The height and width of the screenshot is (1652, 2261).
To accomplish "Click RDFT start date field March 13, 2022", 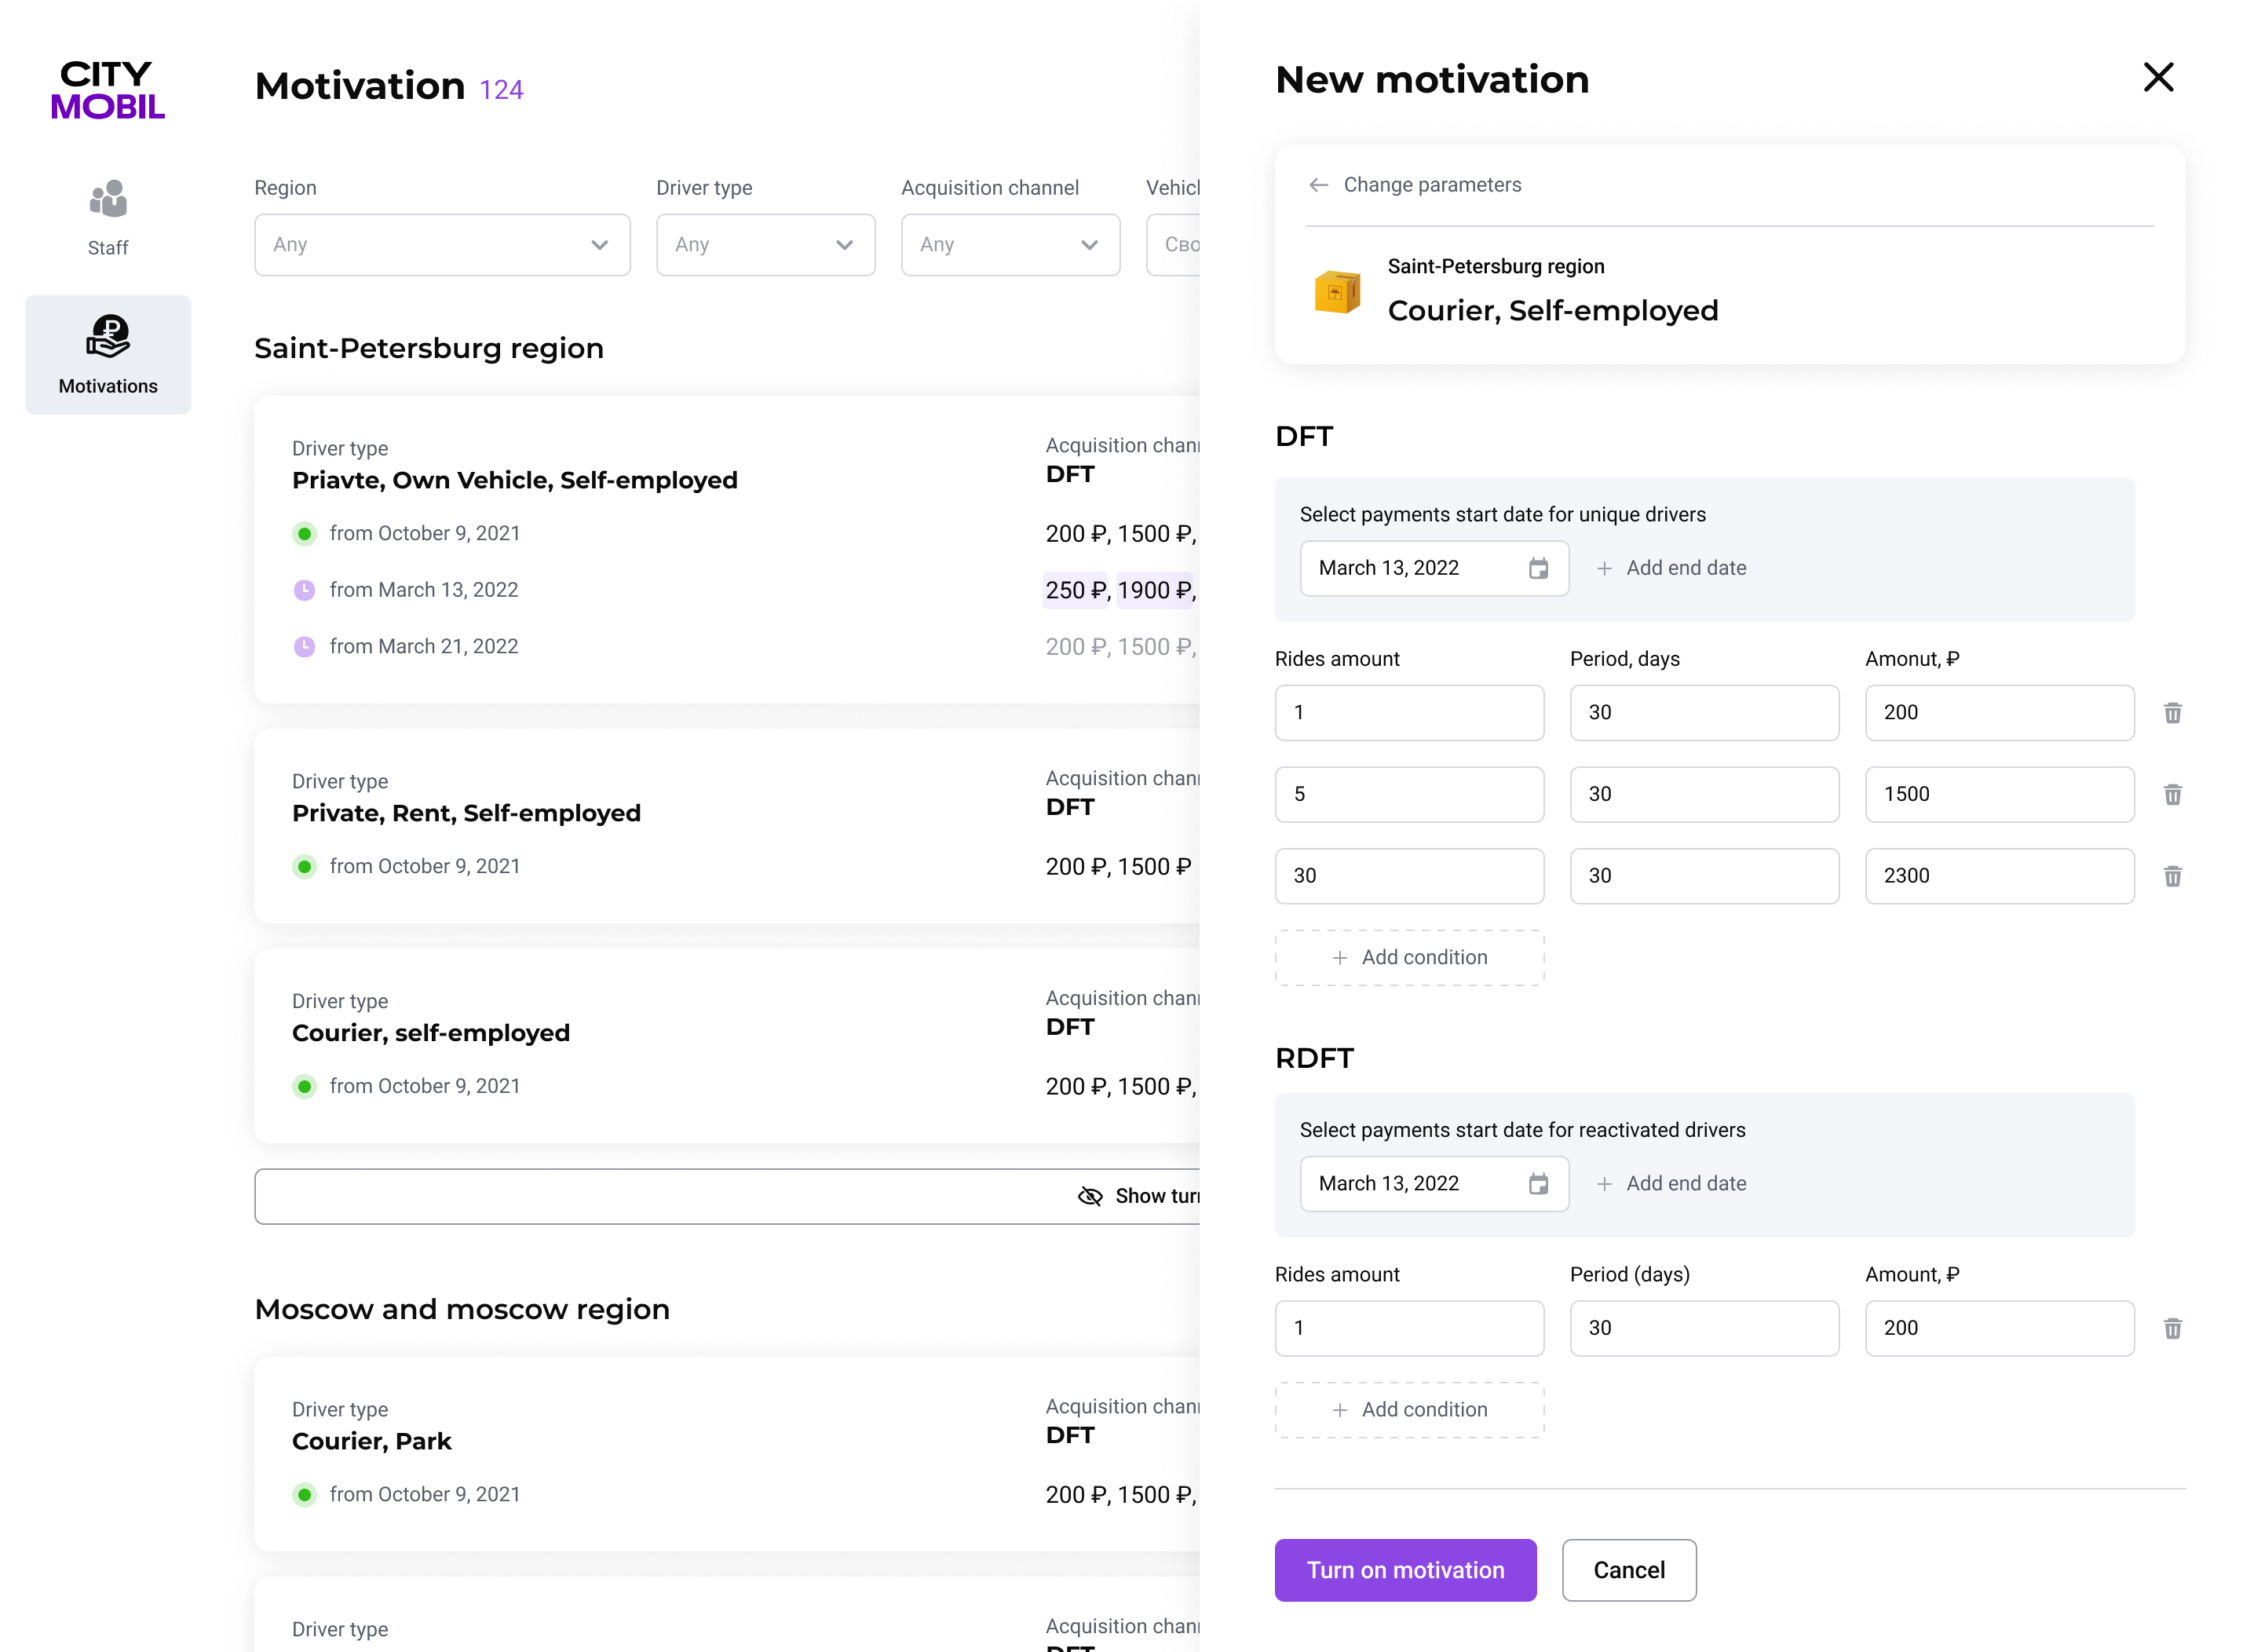I will click(1434, 1183).
